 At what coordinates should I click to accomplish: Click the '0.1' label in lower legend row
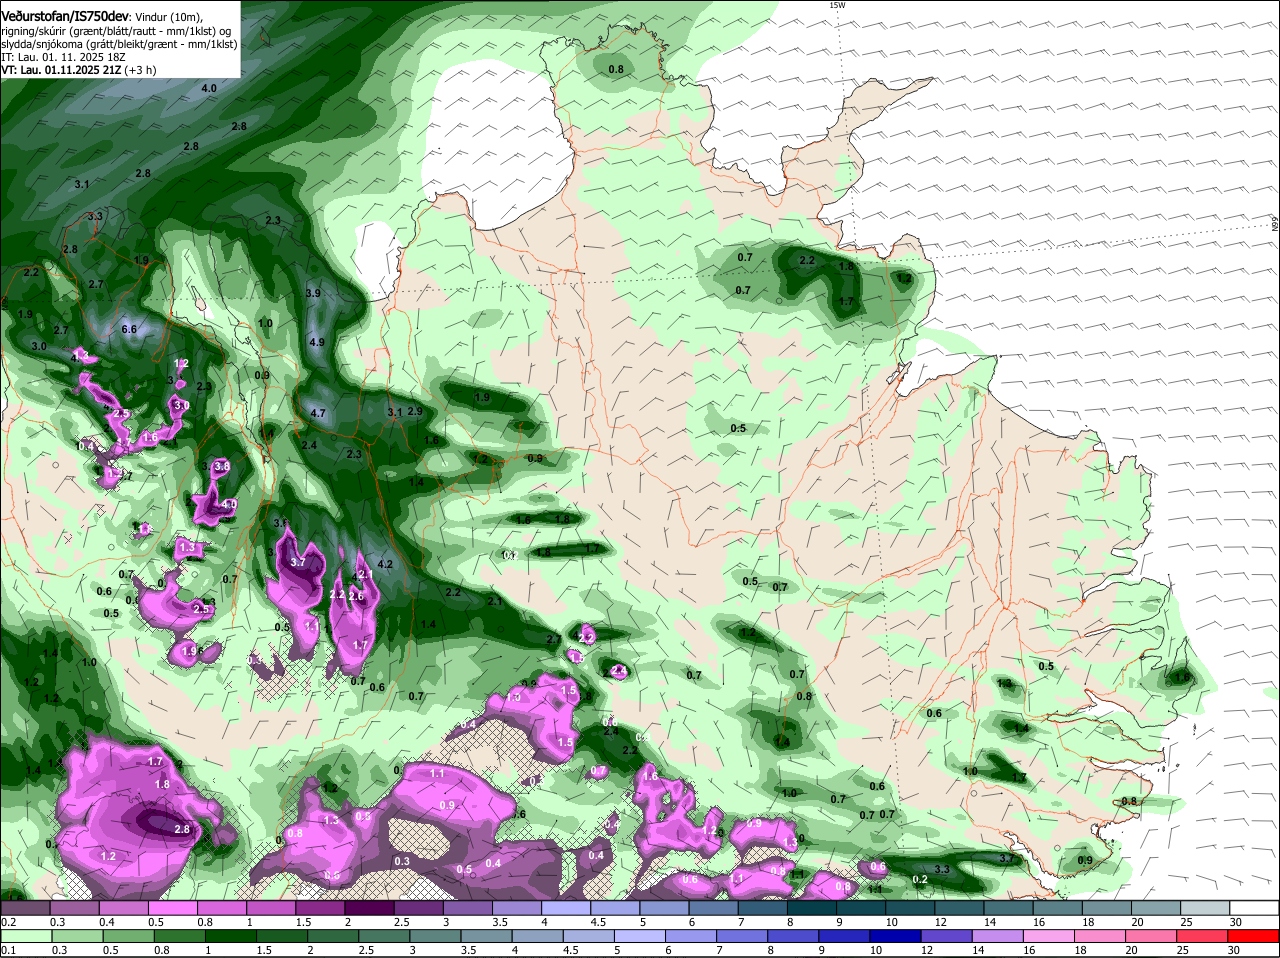(x=8, y=950)
